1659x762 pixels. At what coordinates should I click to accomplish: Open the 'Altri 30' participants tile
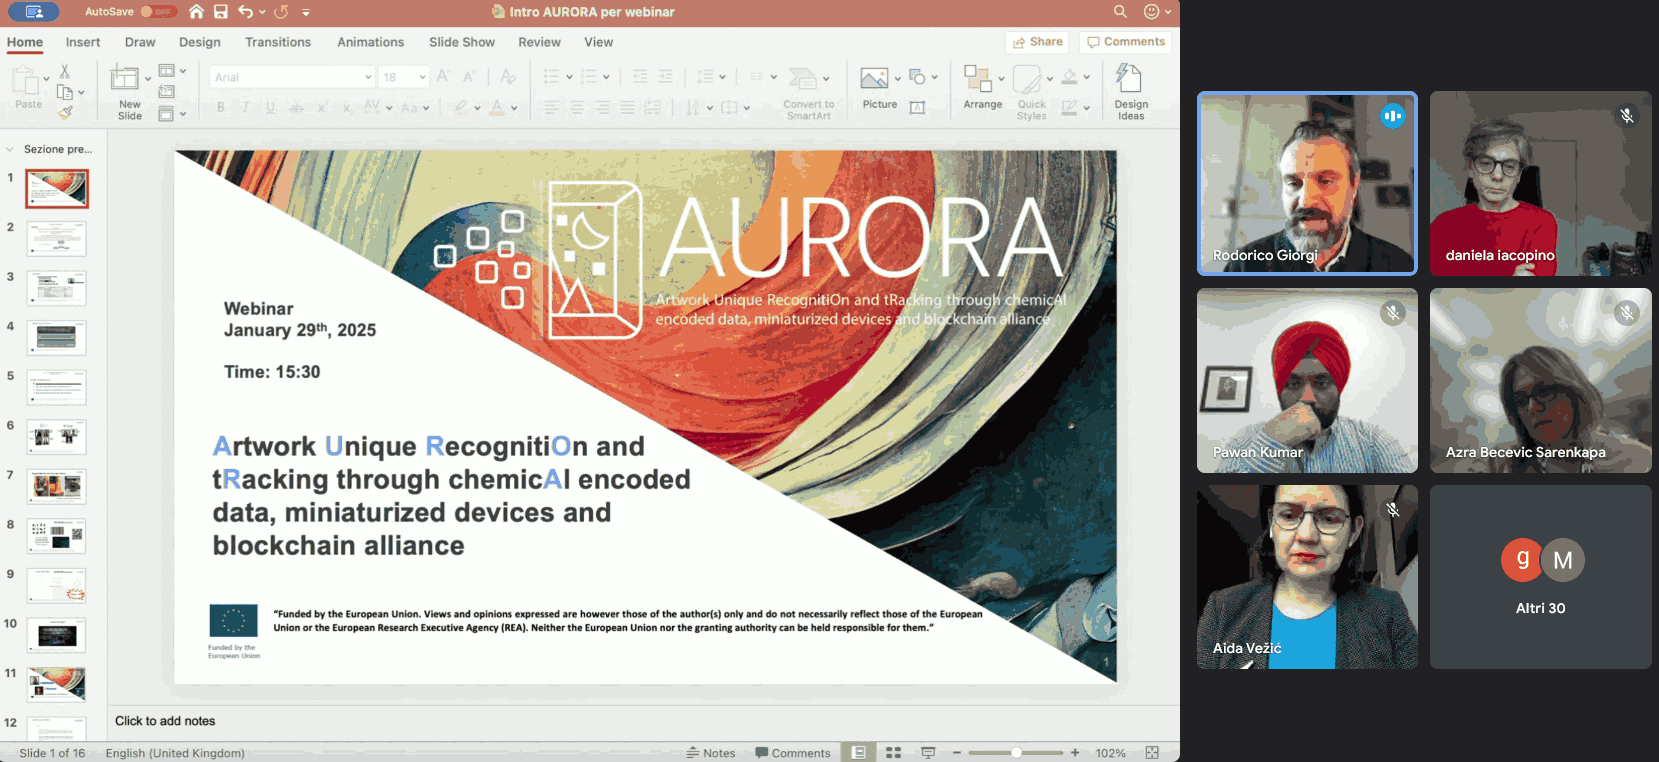click(x=1540, y=577)
